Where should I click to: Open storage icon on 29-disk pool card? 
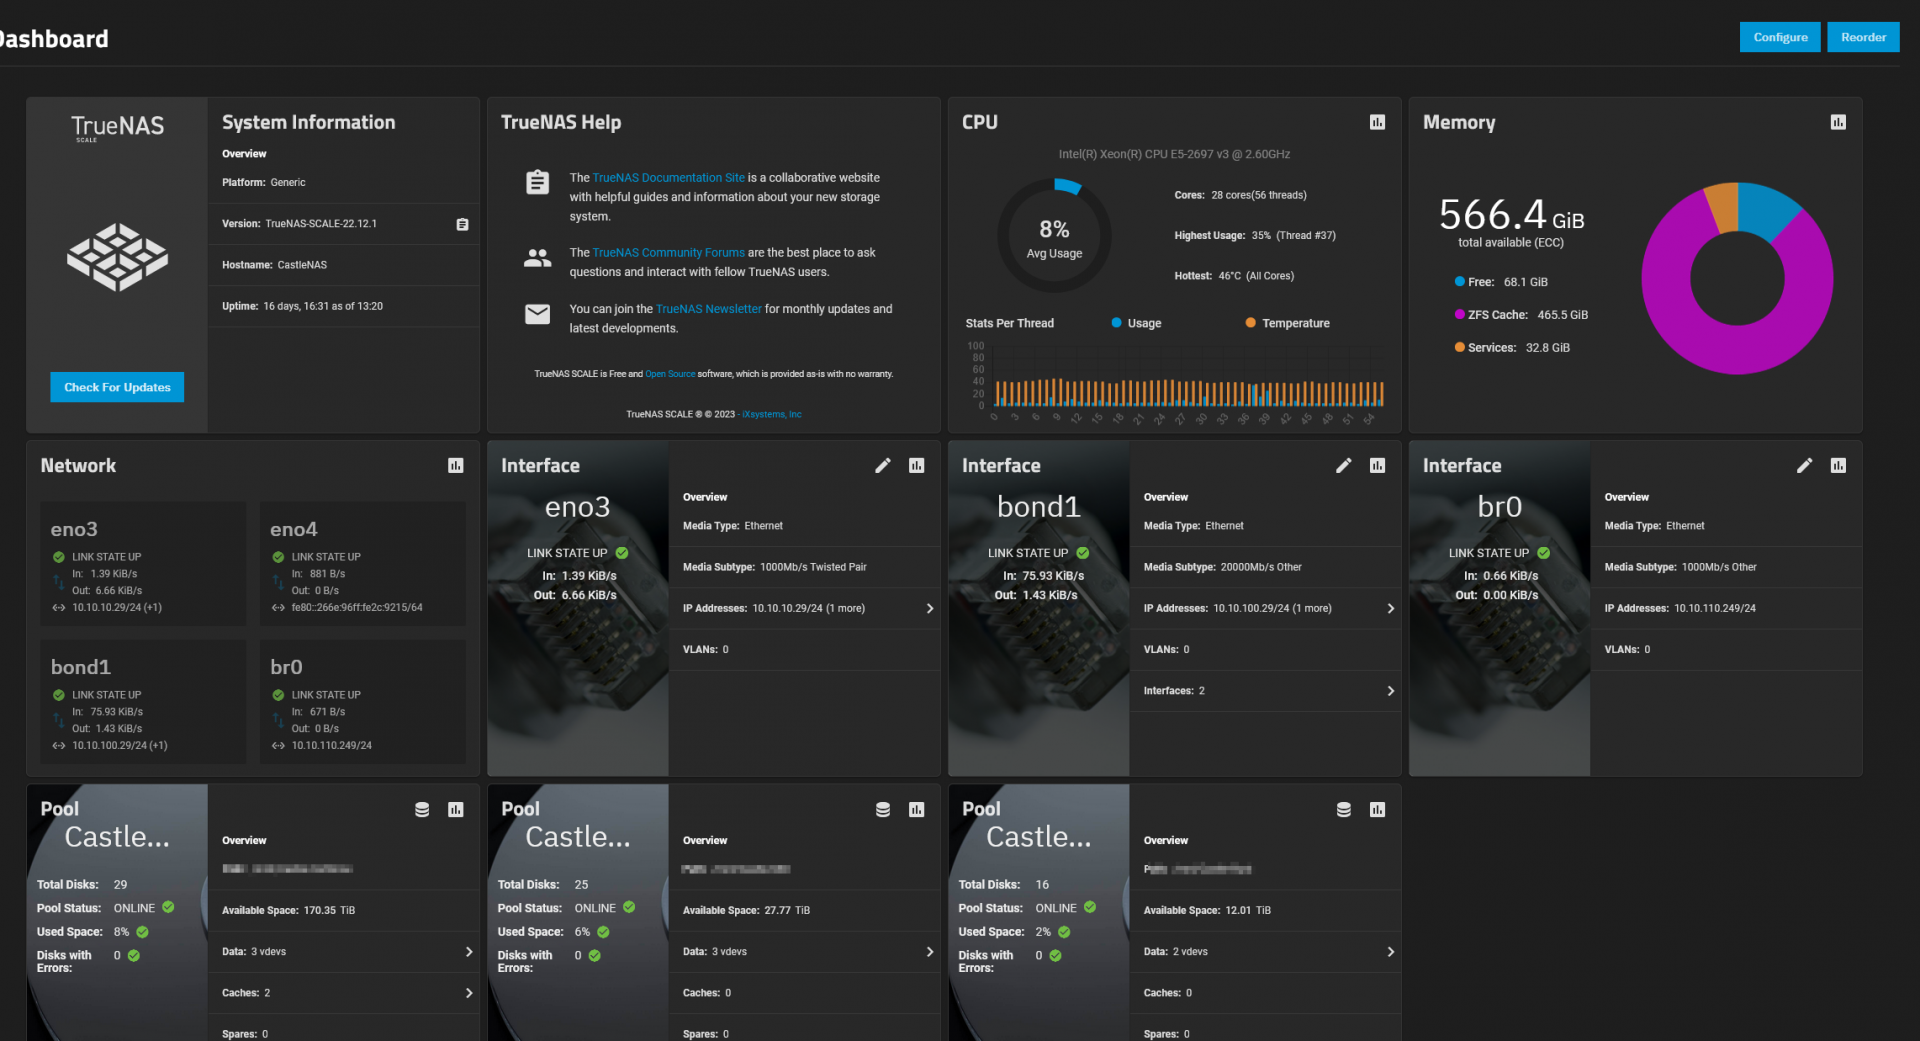click(x=422, y=809)
